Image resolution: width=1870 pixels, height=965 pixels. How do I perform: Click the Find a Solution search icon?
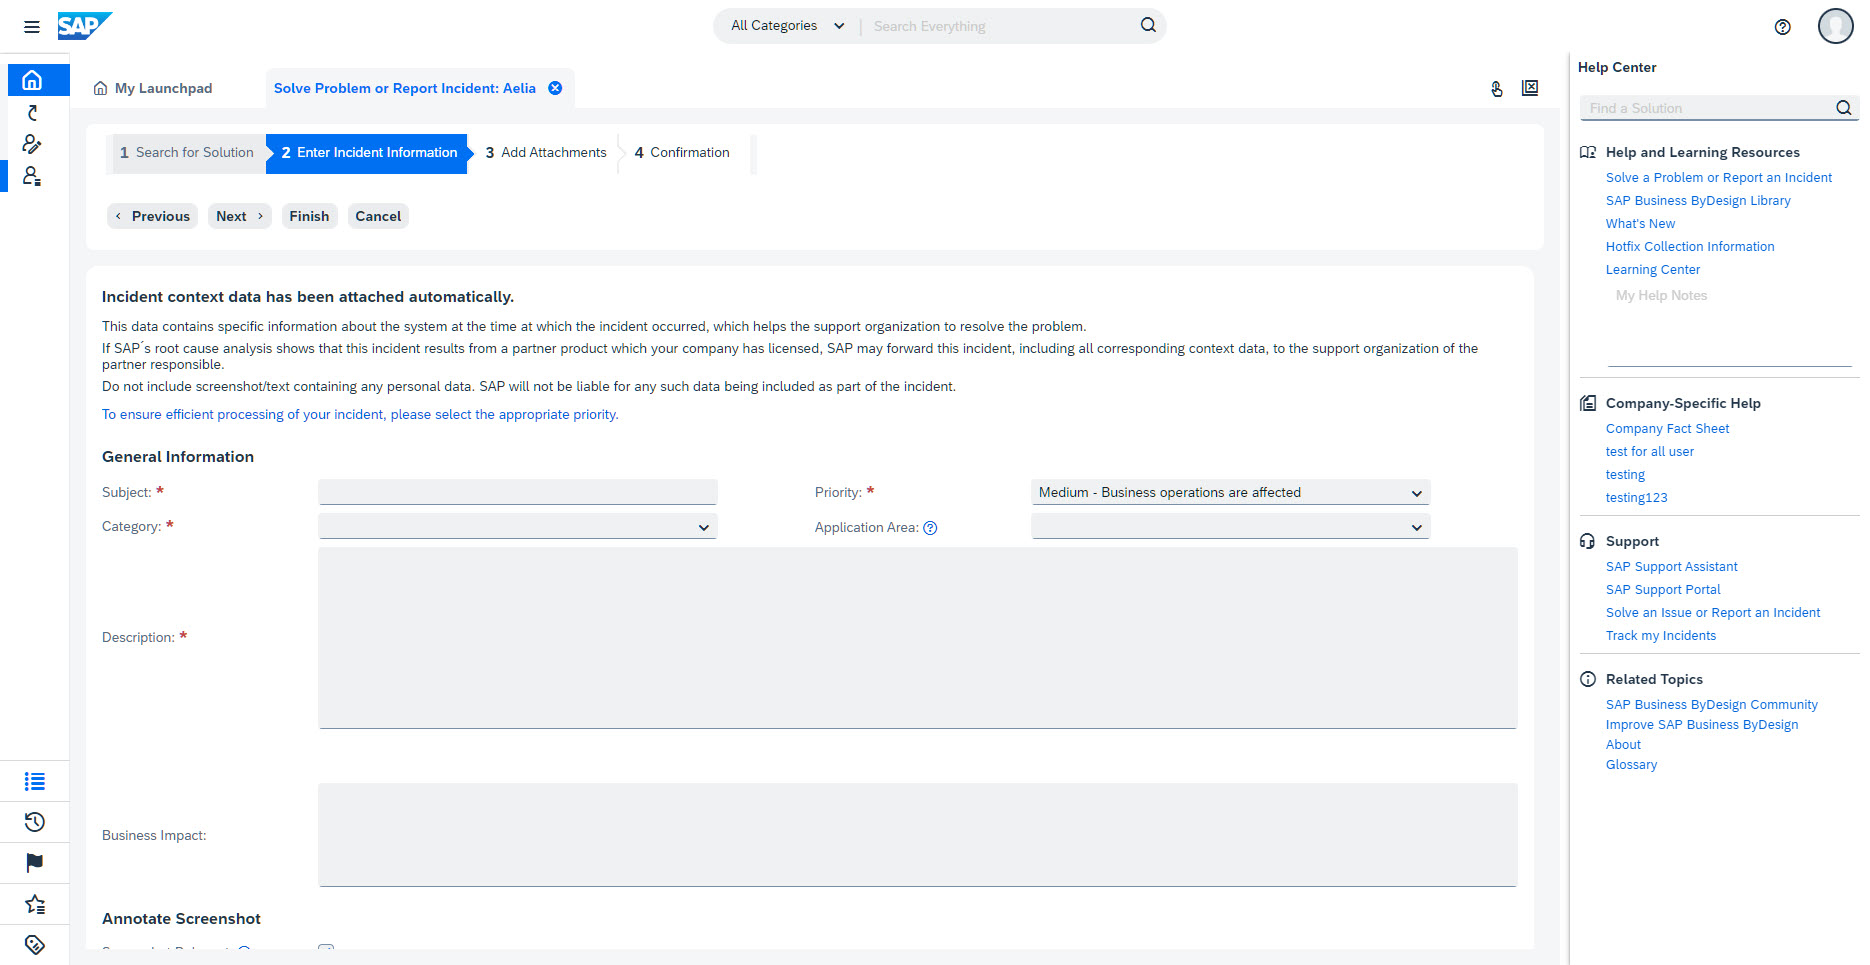(x=1843, y=108)
